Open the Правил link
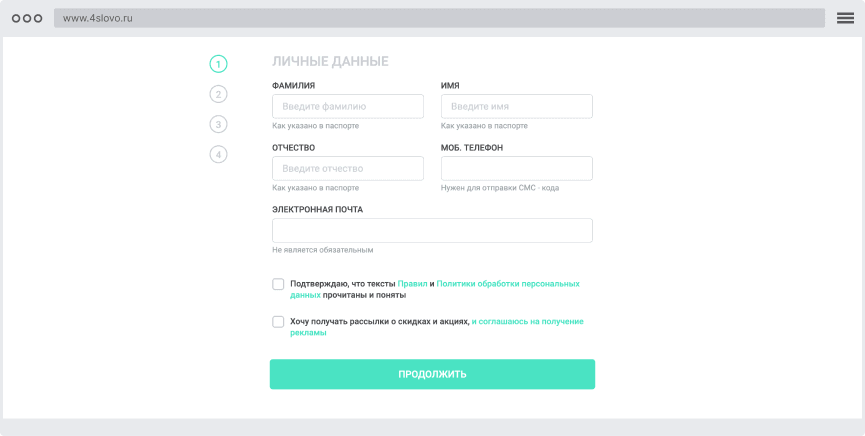Image resolution: width=865 pixels, height=436 pixels. [x=412, y=284]
